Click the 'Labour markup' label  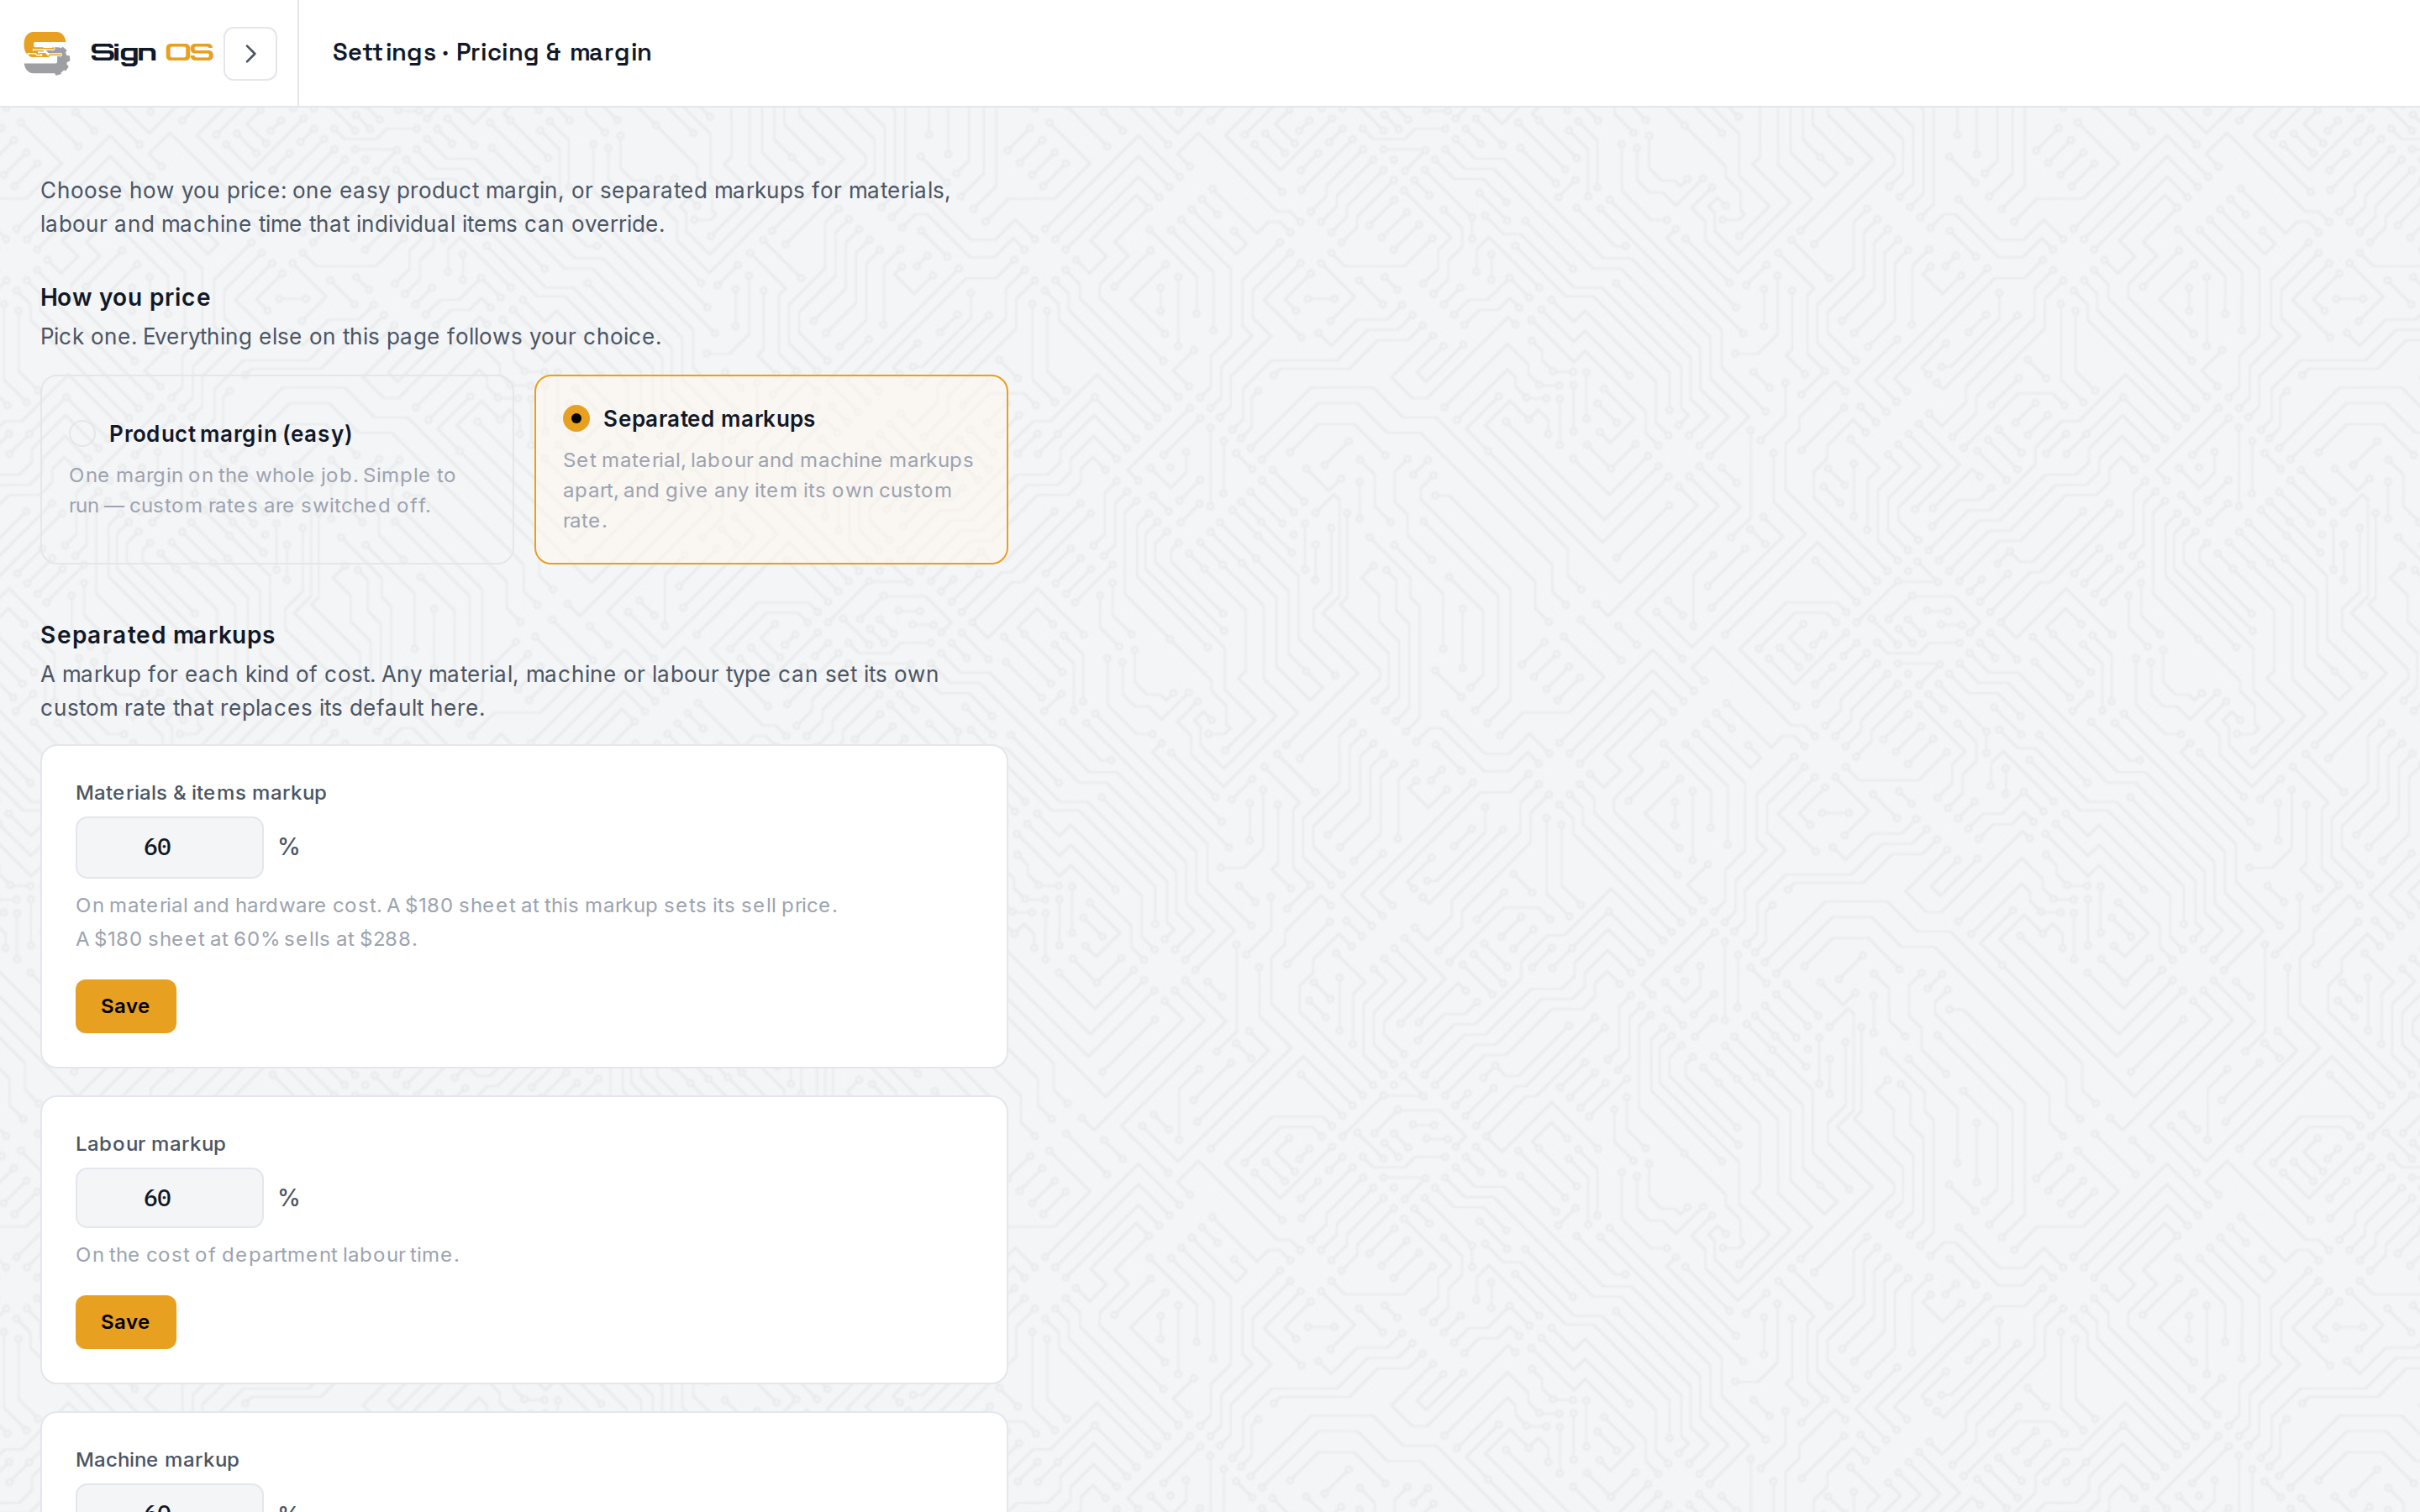point(151,1144)
